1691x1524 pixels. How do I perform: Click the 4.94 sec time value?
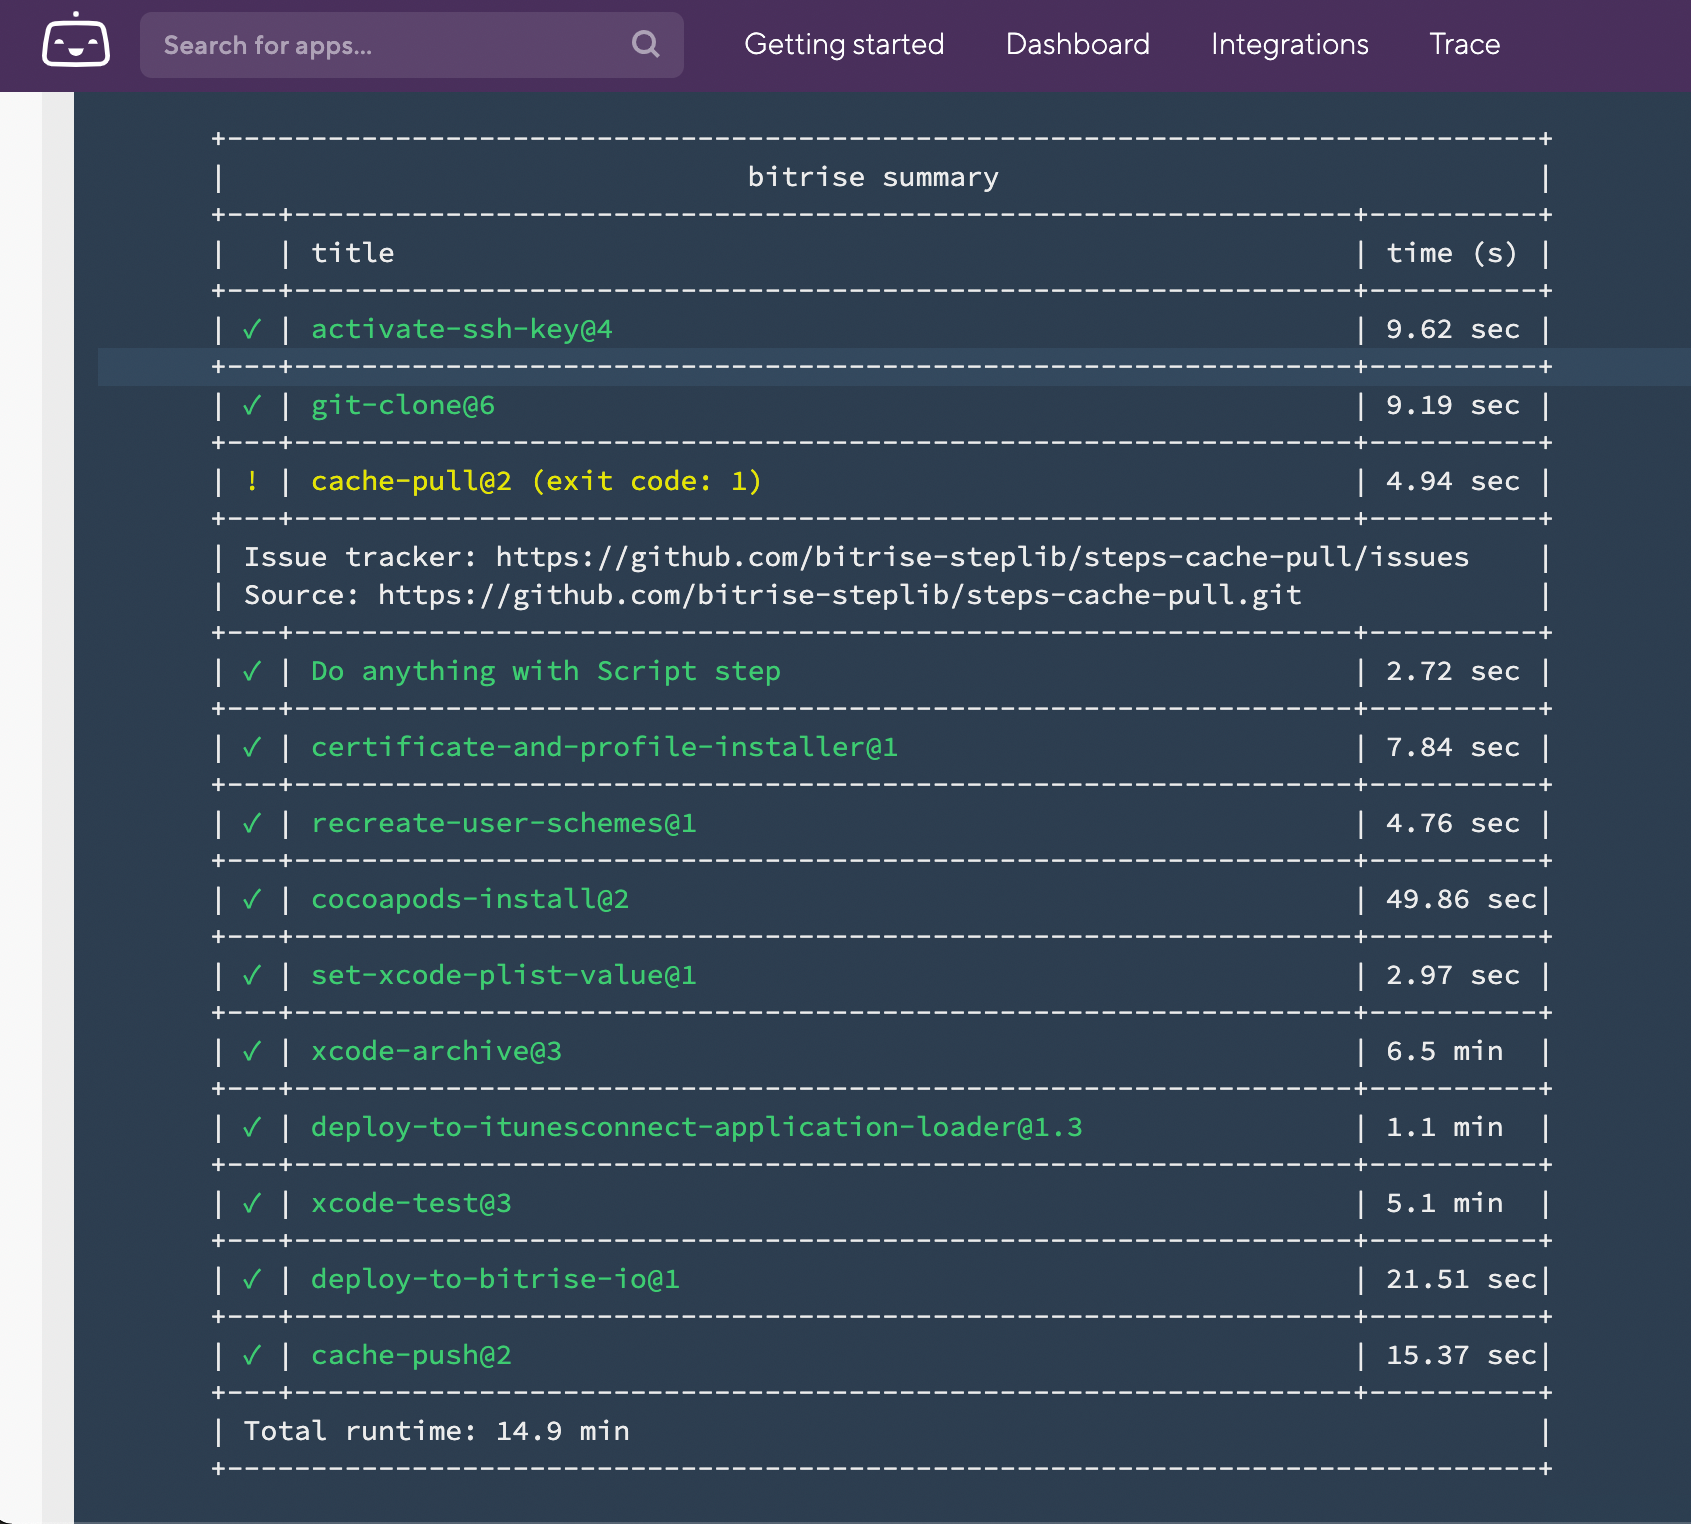pos(1452,481)
